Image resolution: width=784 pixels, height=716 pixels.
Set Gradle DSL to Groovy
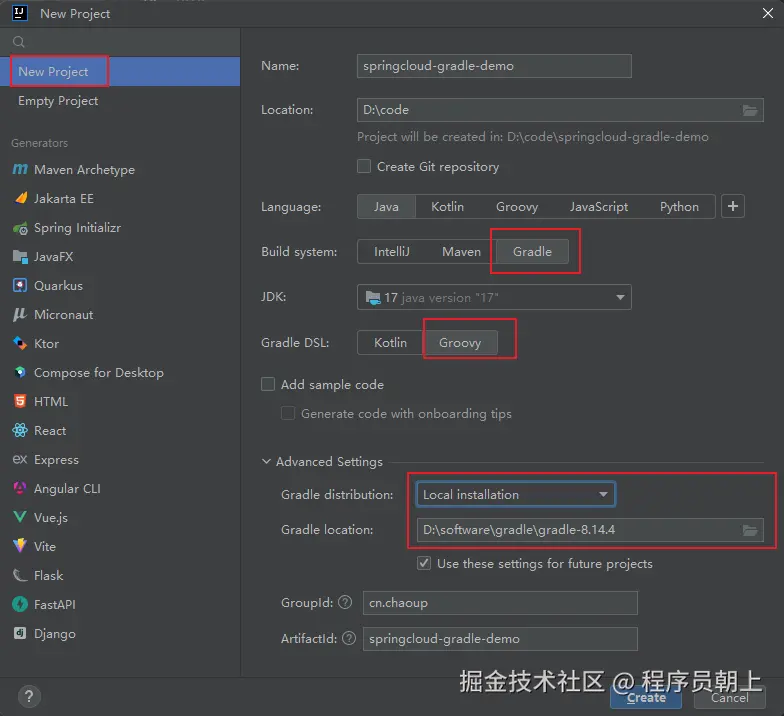(x=460, y=342)
